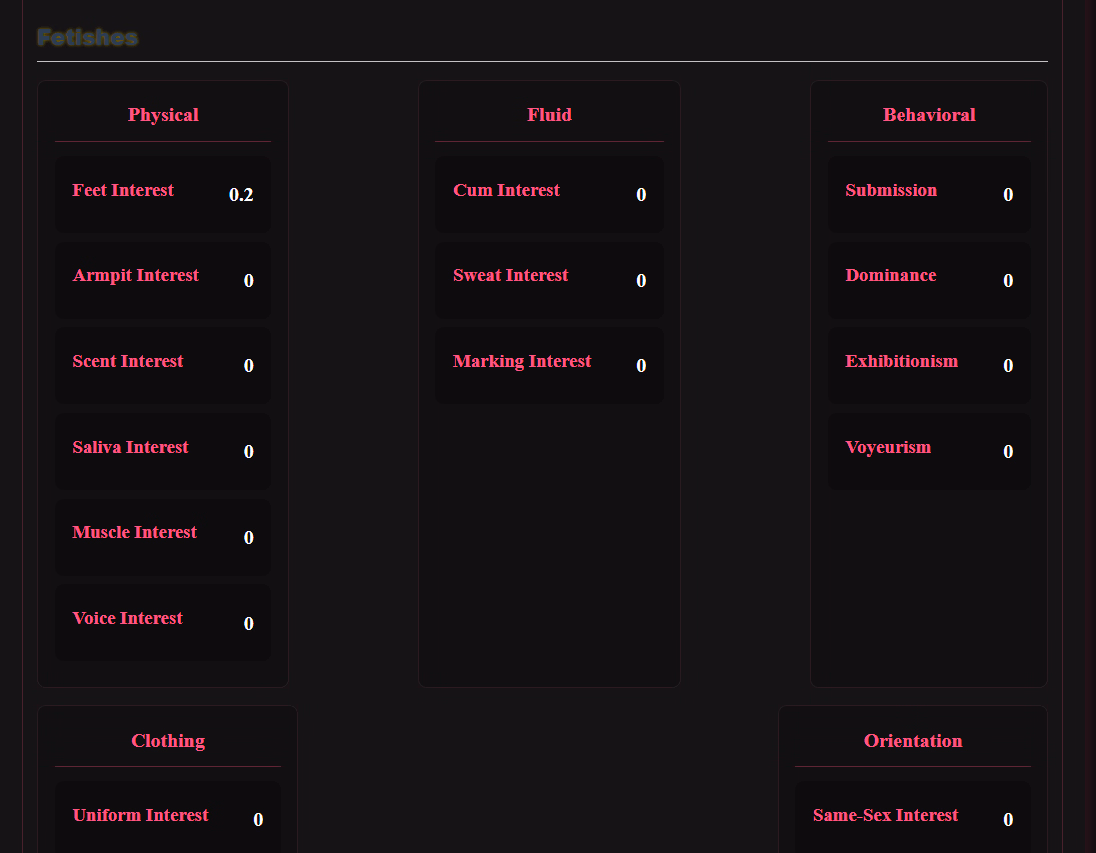
Task: Select the Armpit Interest row
Action: pos(163,280)
